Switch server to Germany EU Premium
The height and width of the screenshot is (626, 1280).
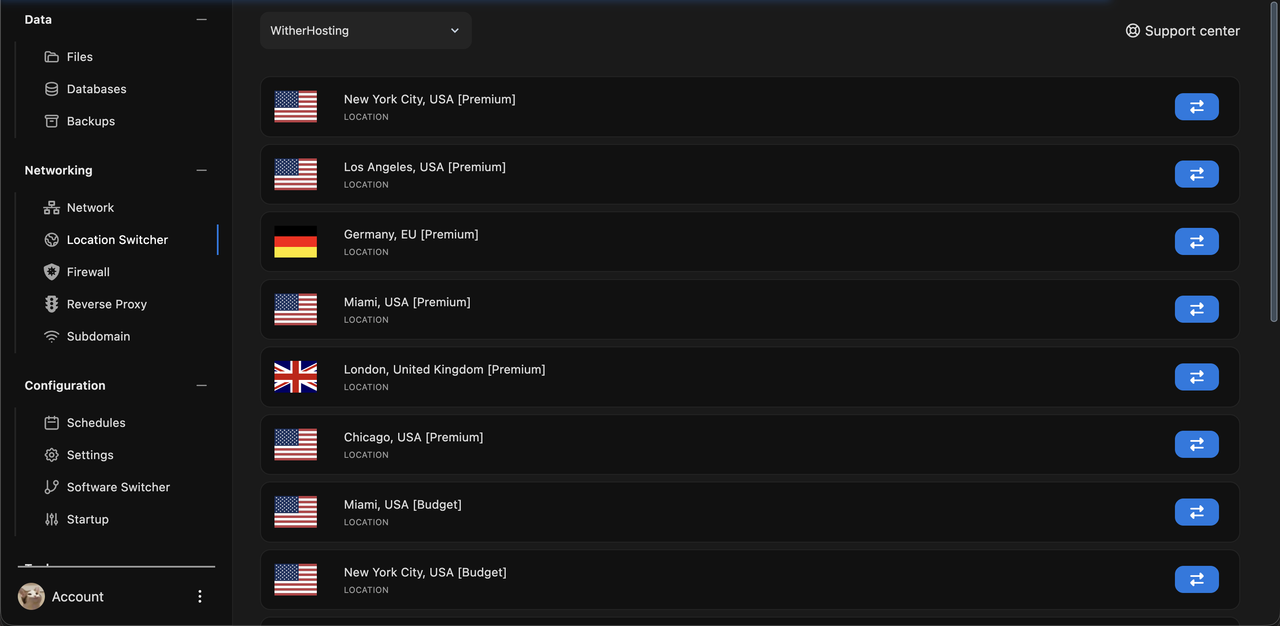(1197, 242)
